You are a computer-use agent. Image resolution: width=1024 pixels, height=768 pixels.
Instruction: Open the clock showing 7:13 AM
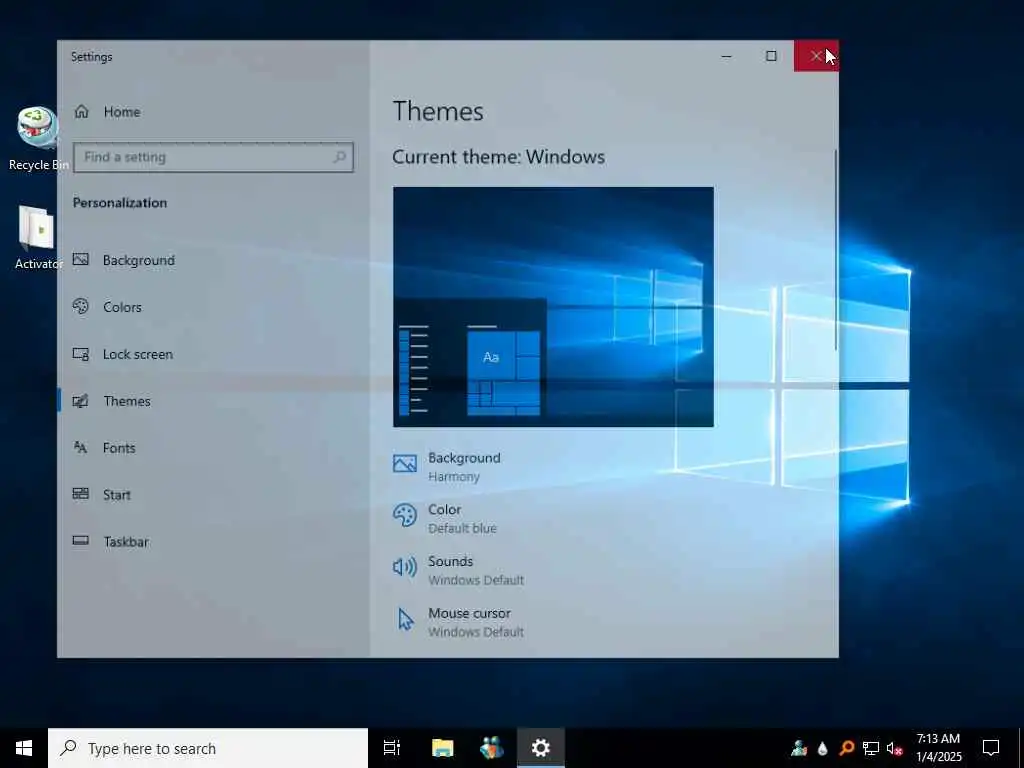coord(938,748)
